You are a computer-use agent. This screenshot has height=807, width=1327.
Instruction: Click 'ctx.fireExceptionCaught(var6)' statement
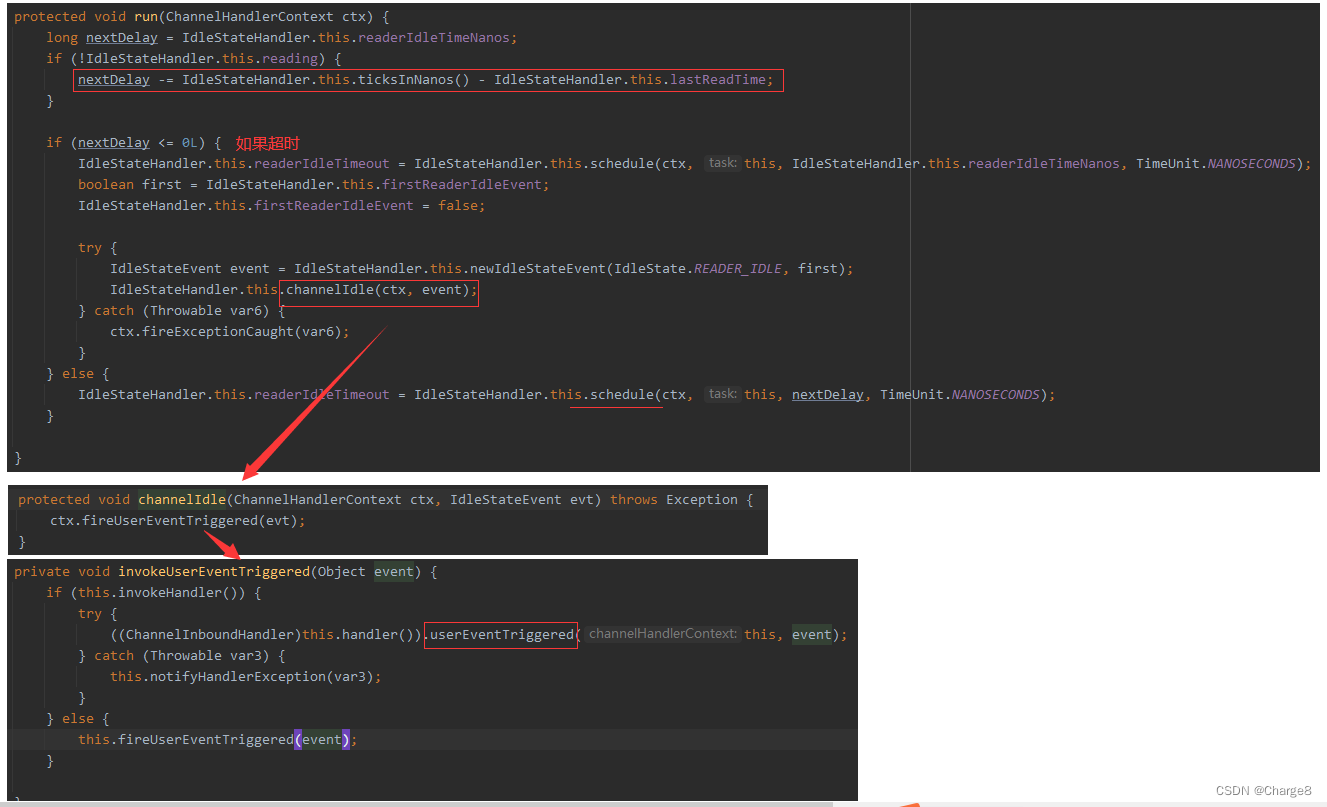coord(230,332)
